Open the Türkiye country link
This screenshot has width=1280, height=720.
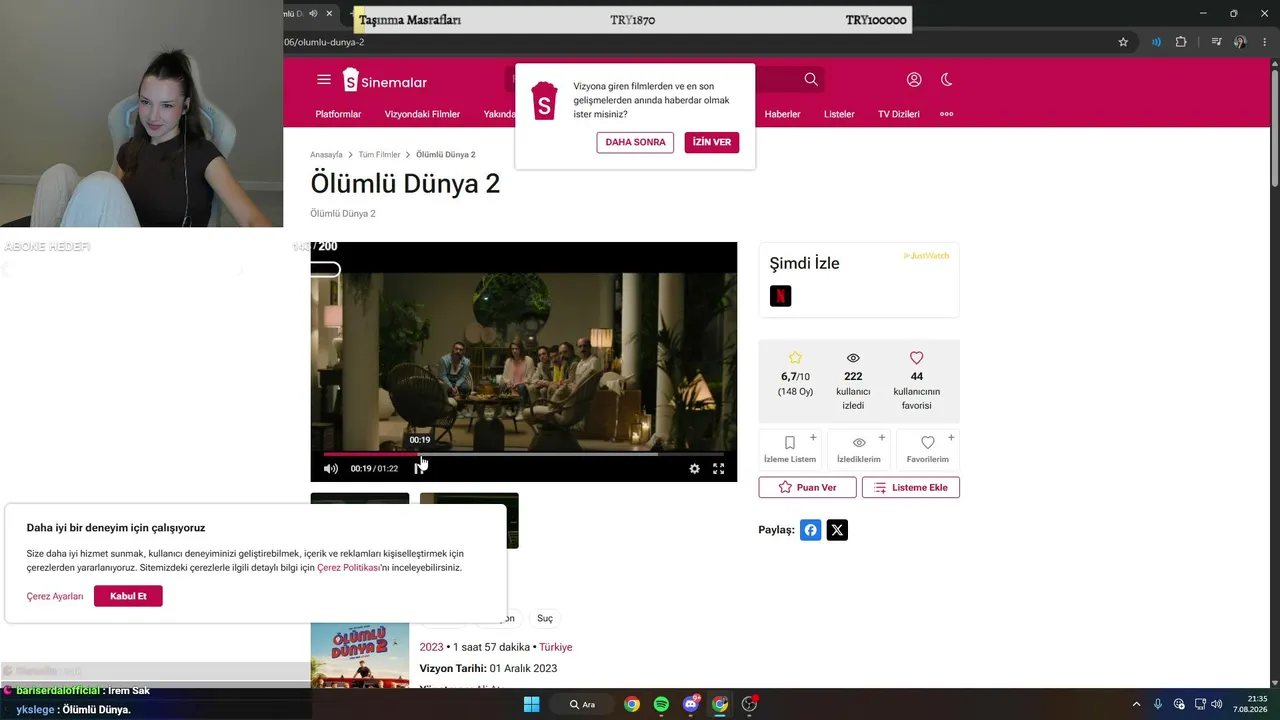(556, 647)
